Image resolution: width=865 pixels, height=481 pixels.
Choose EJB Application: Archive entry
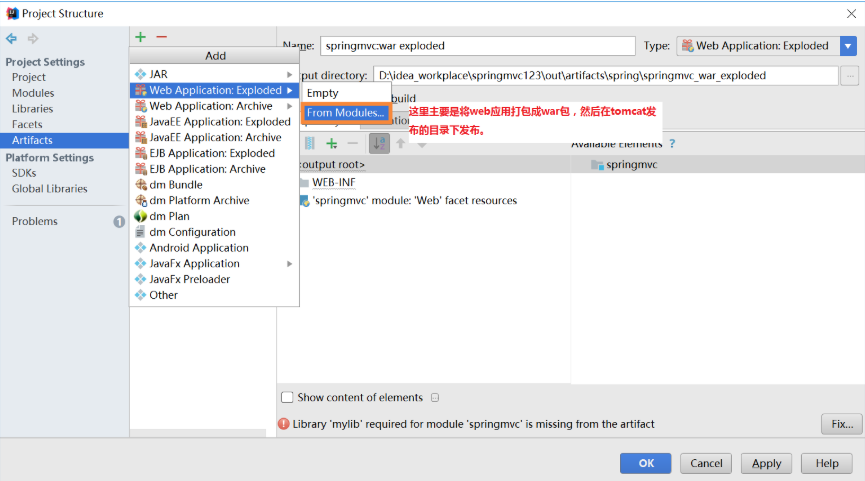point(215,169)
